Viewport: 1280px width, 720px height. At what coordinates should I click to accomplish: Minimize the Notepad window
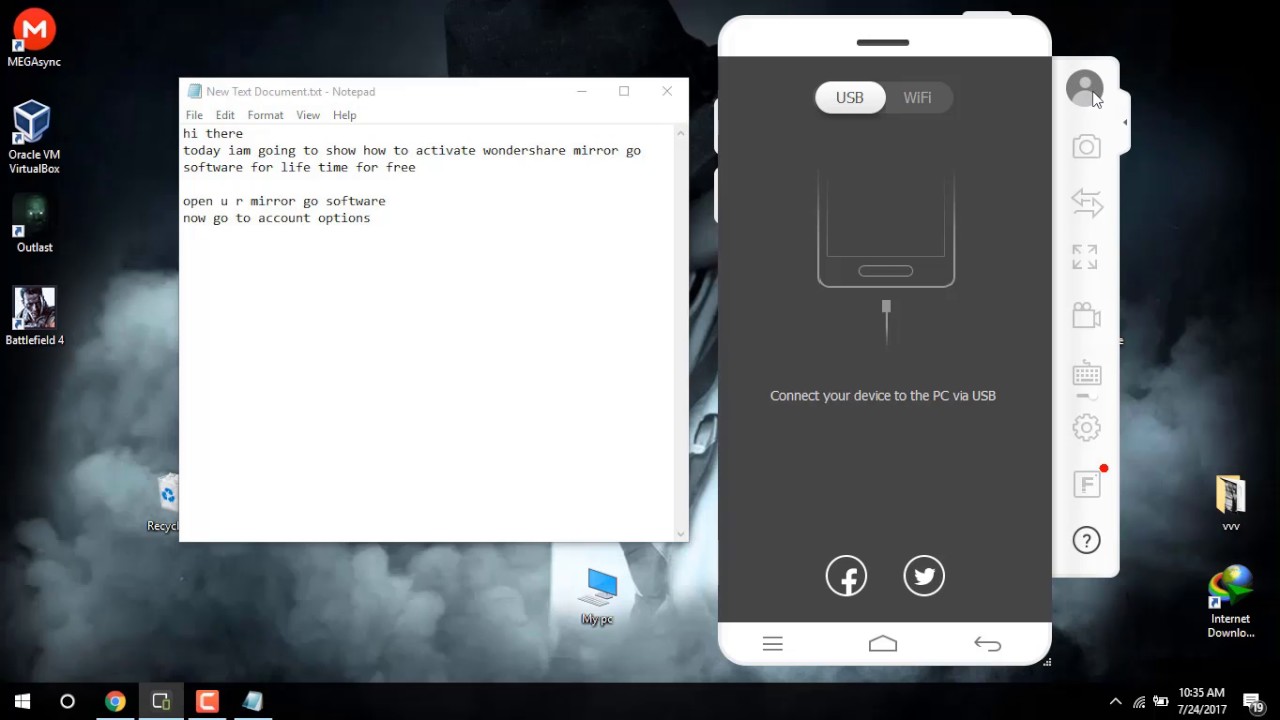[581, 91]
